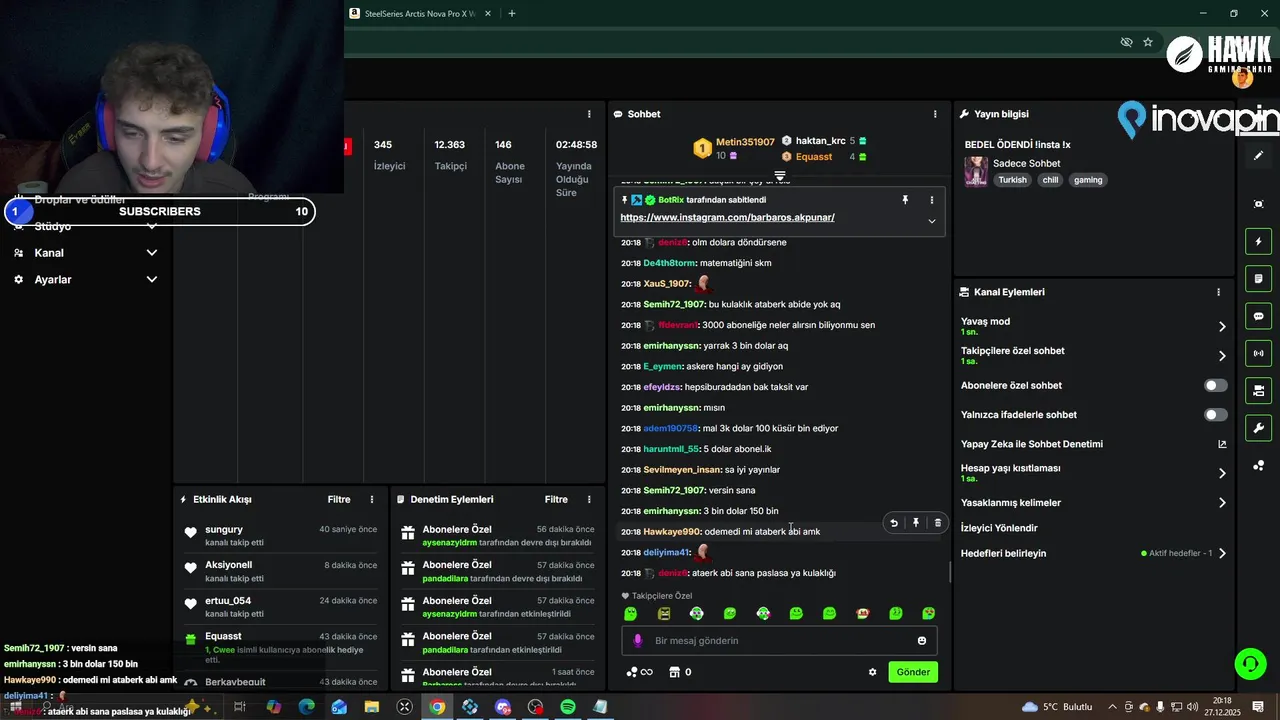Click channel points infinity icon below chat
This screenshot has width=1280, height=720.
pos(640,672)
